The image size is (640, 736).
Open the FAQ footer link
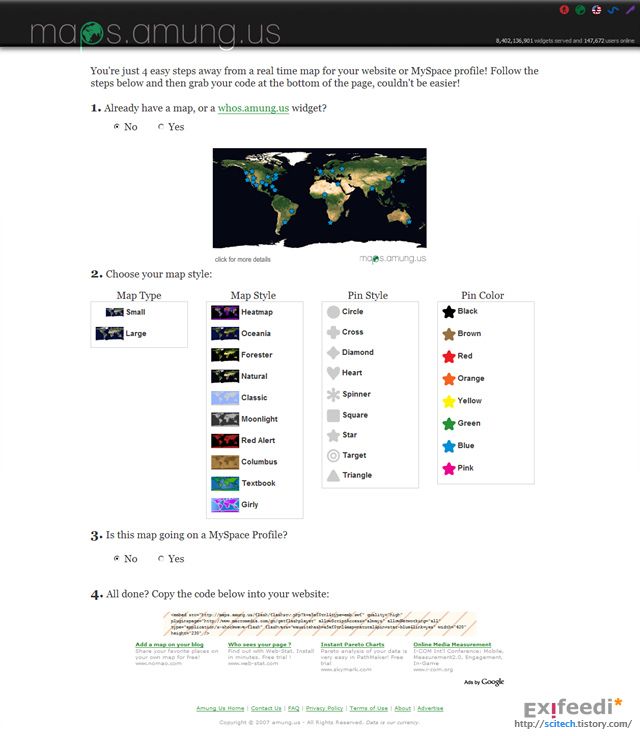tap(293, 708)
